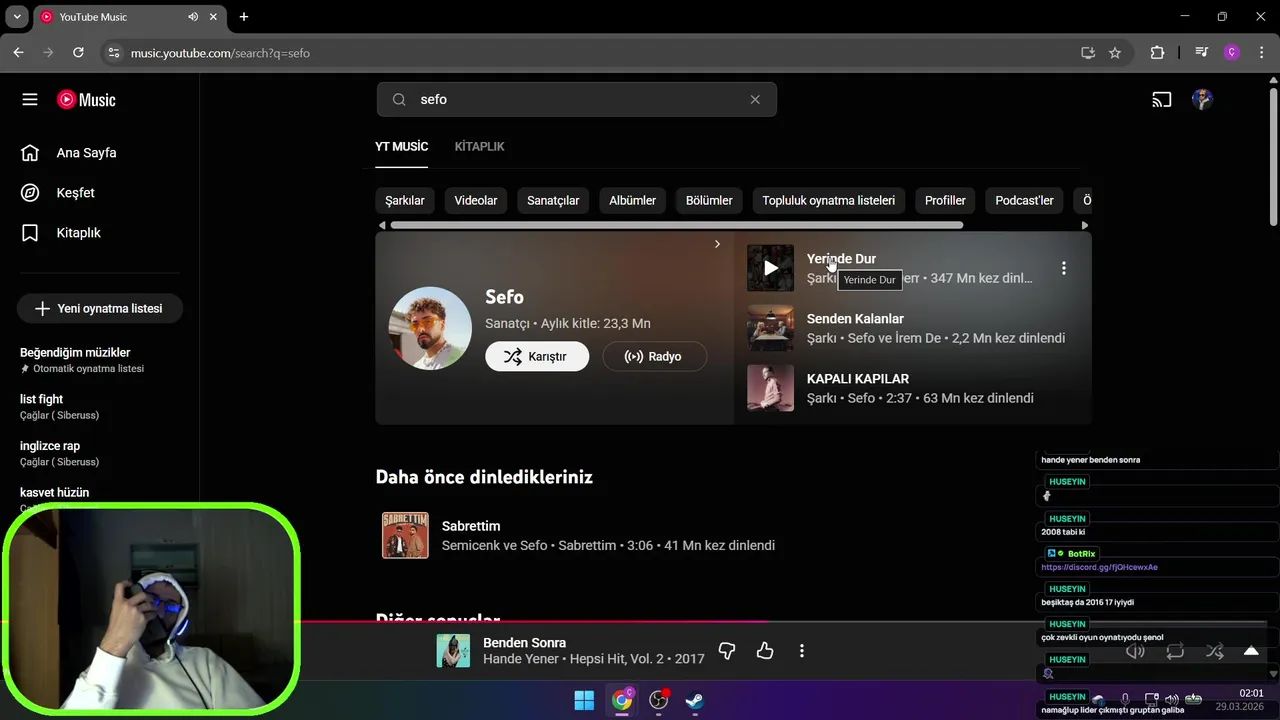Click the search magnifier icon
The height and width of the screenshot is (720, 1280).
pos(399,100)
